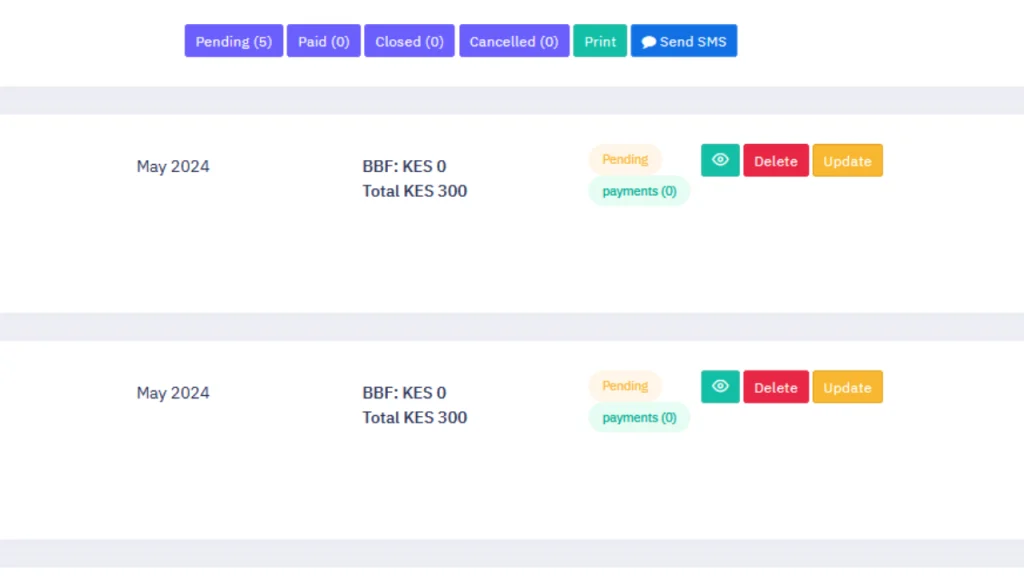This screenshot has height=576, width=1024.
Task: Delete the first May 2024 invoice
Action: [776, 161]
